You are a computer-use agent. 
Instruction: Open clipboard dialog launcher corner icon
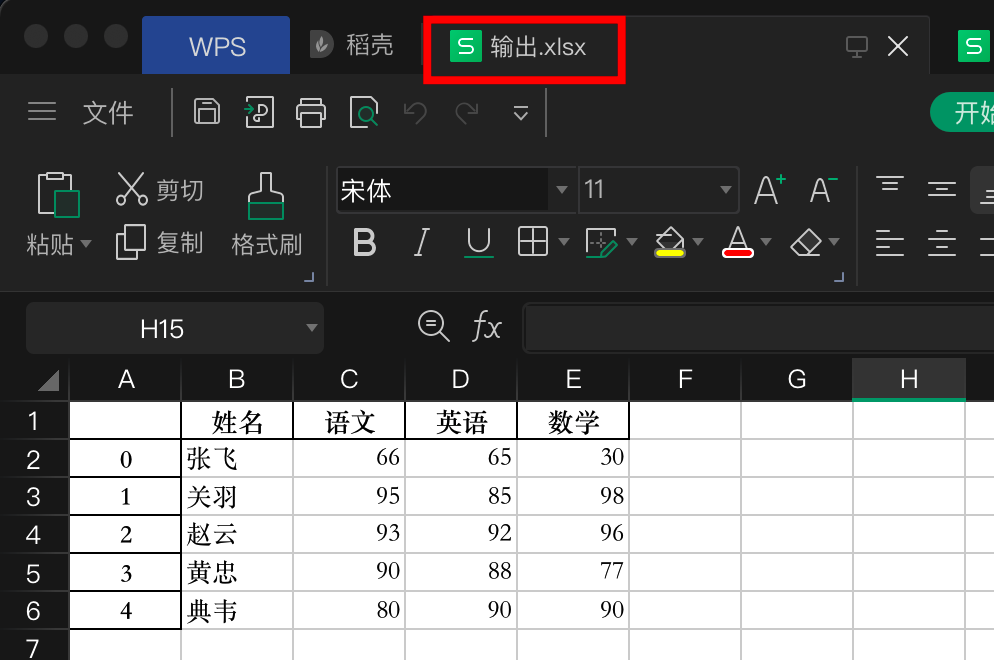(309, 277)
